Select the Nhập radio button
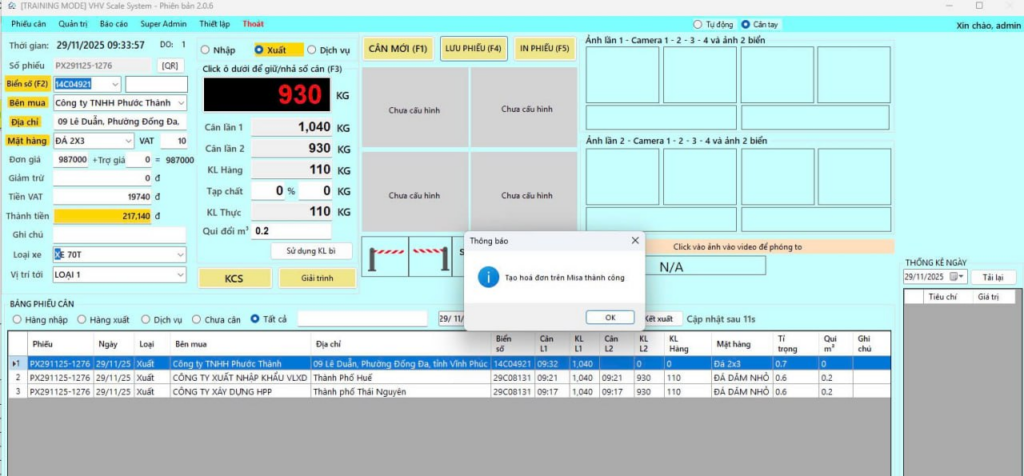Screen dimensions: 1024x476 coord(206,49)
